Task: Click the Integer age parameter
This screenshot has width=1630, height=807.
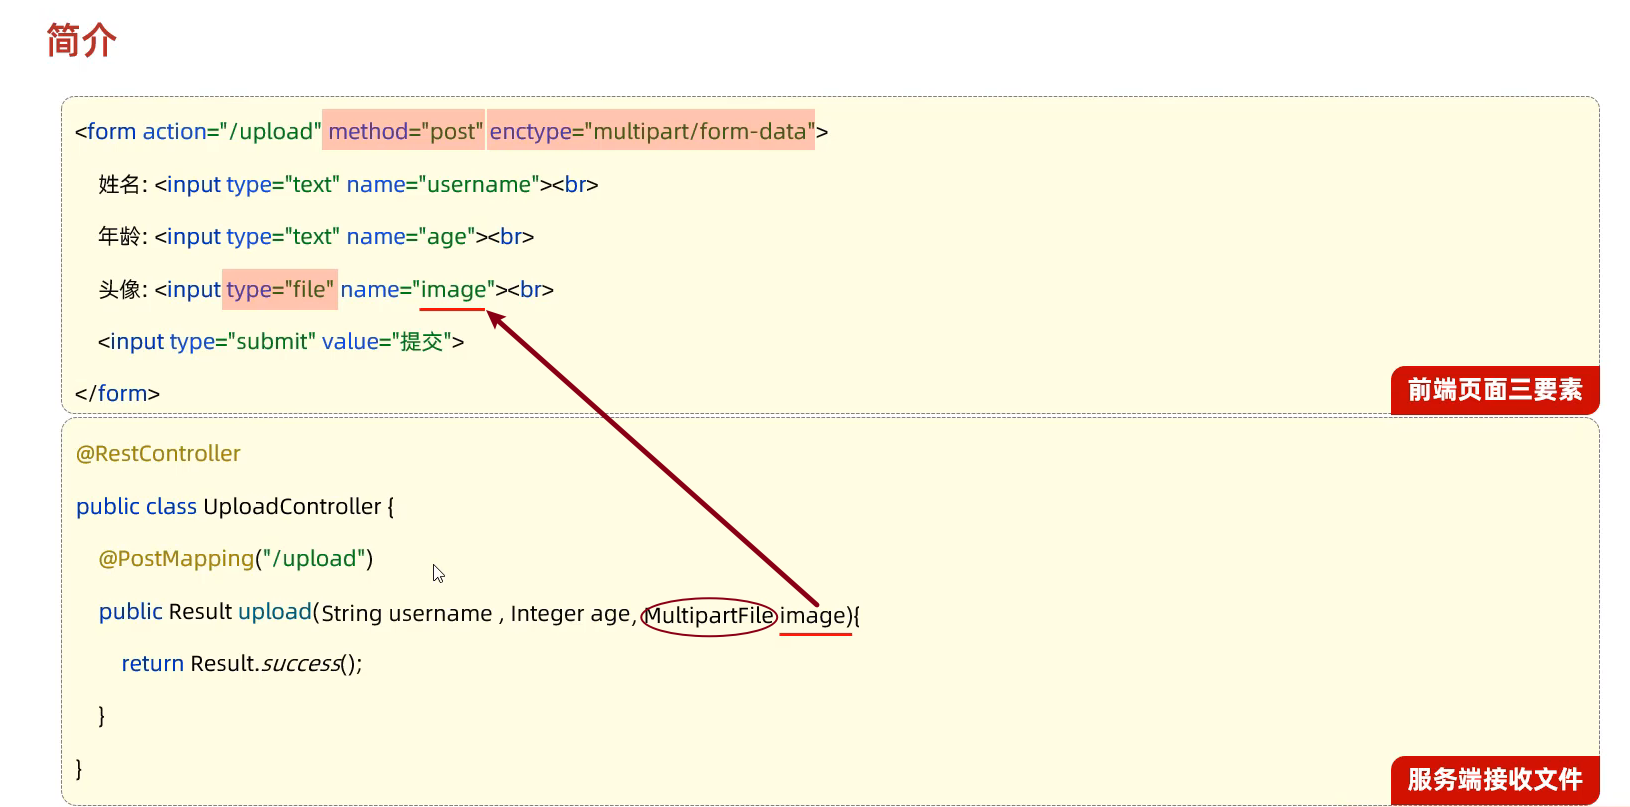Action: coord(570,613)
